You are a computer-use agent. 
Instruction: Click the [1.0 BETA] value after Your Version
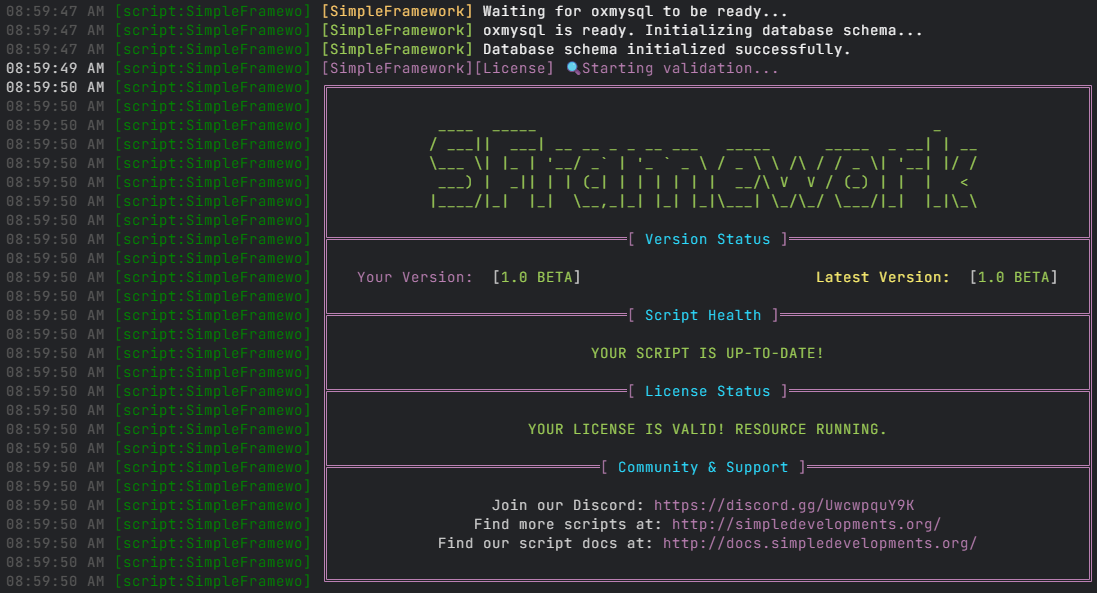[537, 277]
